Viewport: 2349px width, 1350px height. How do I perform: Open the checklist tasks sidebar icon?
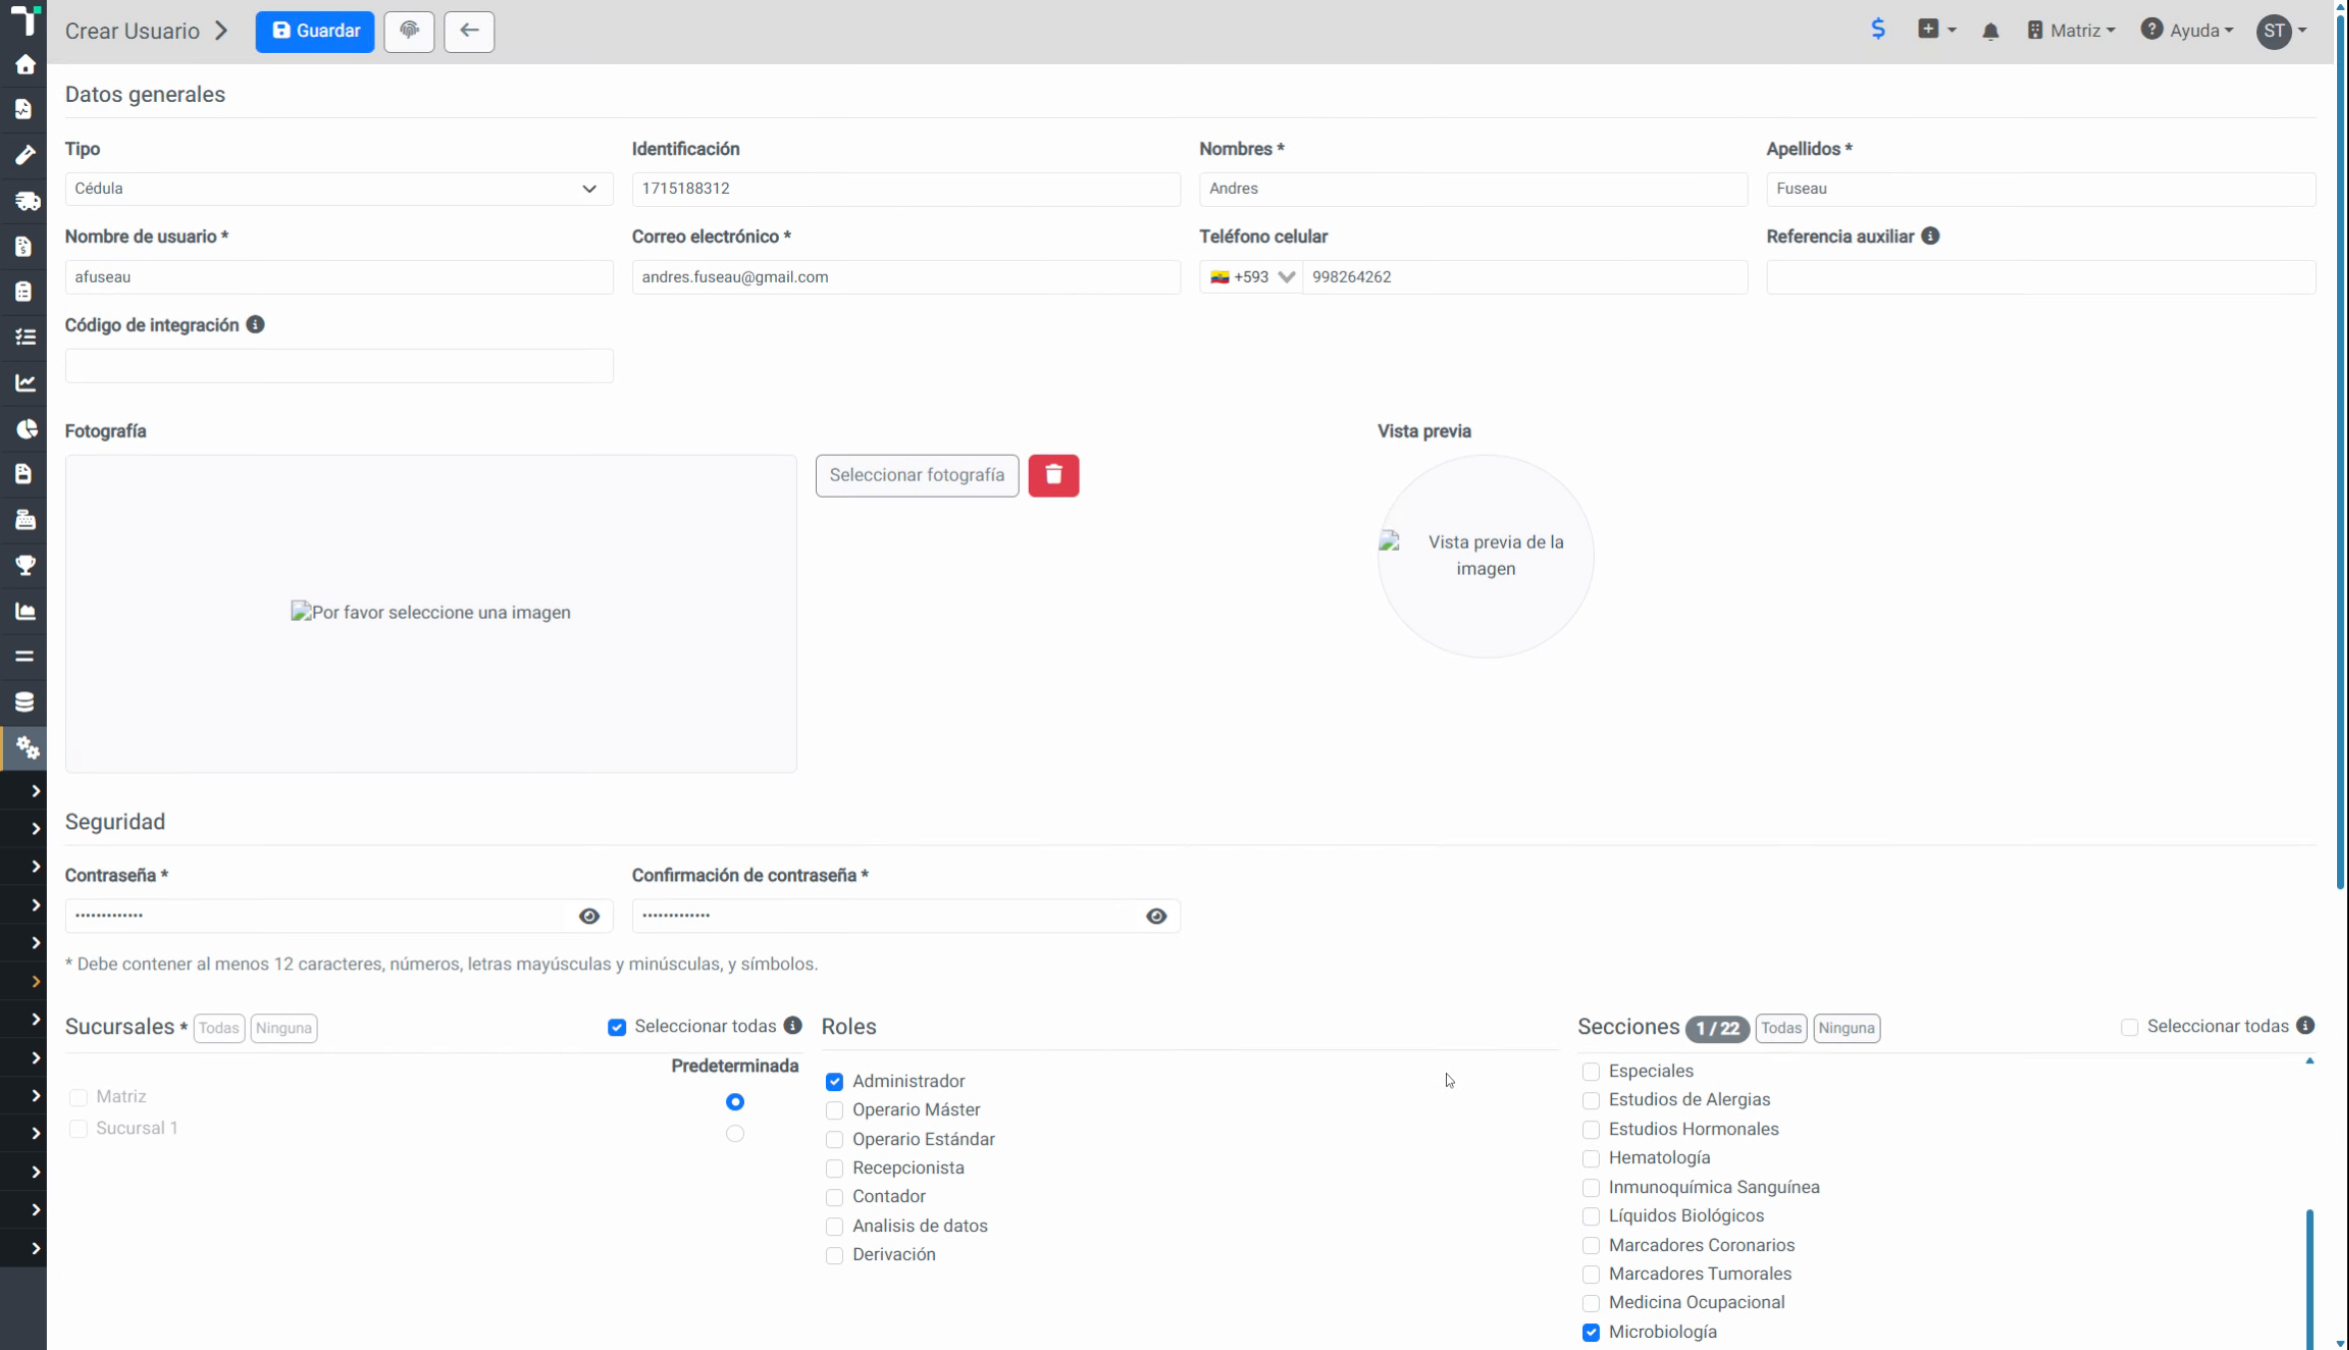[25, 337]
